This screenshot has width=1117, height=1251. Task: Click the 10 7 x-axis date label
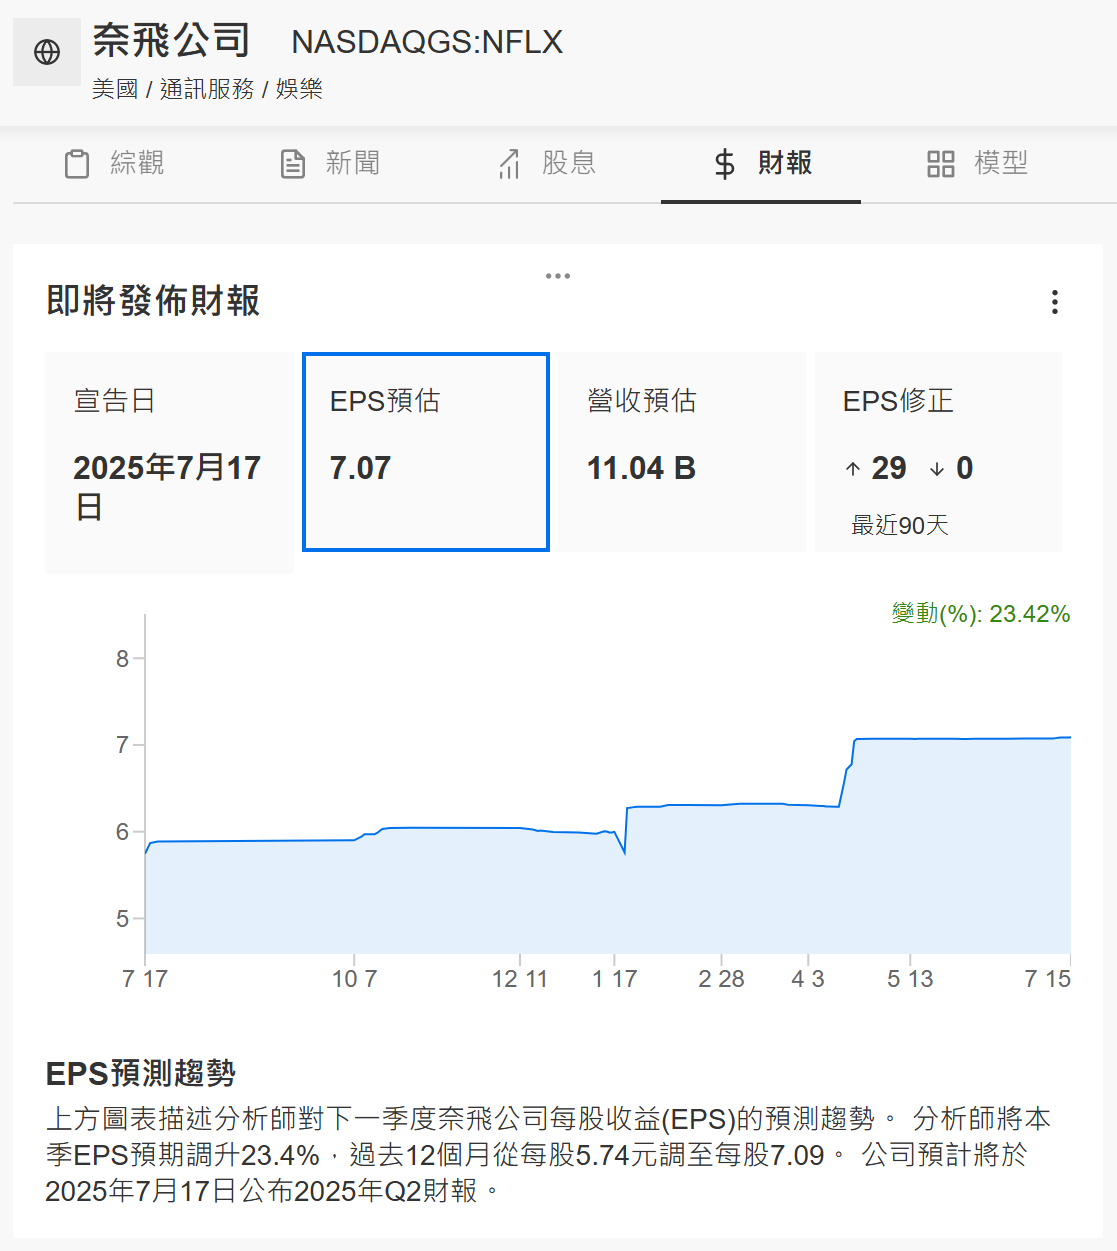coord(355,979)
